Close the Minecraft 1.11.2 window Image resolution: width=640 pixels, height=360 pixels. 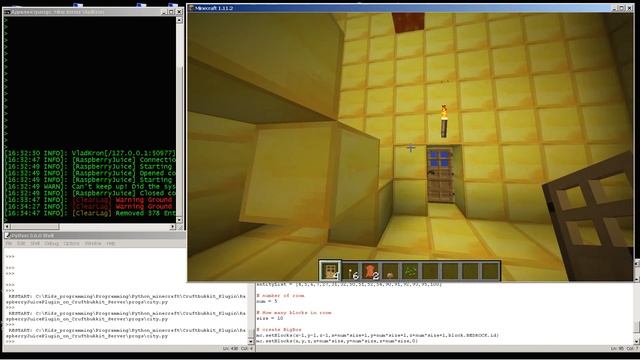coord(630,8)
